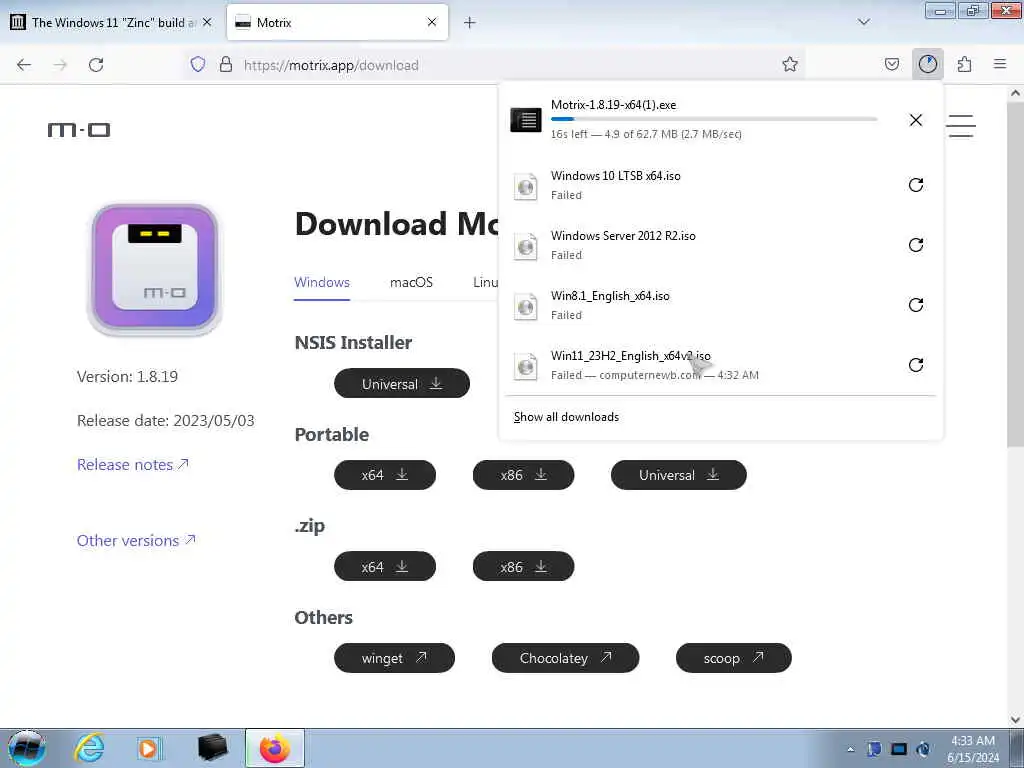Viewport: 1024px width, 768px height.
Task: Open the scoop install link
Action: tap(733, 658)
